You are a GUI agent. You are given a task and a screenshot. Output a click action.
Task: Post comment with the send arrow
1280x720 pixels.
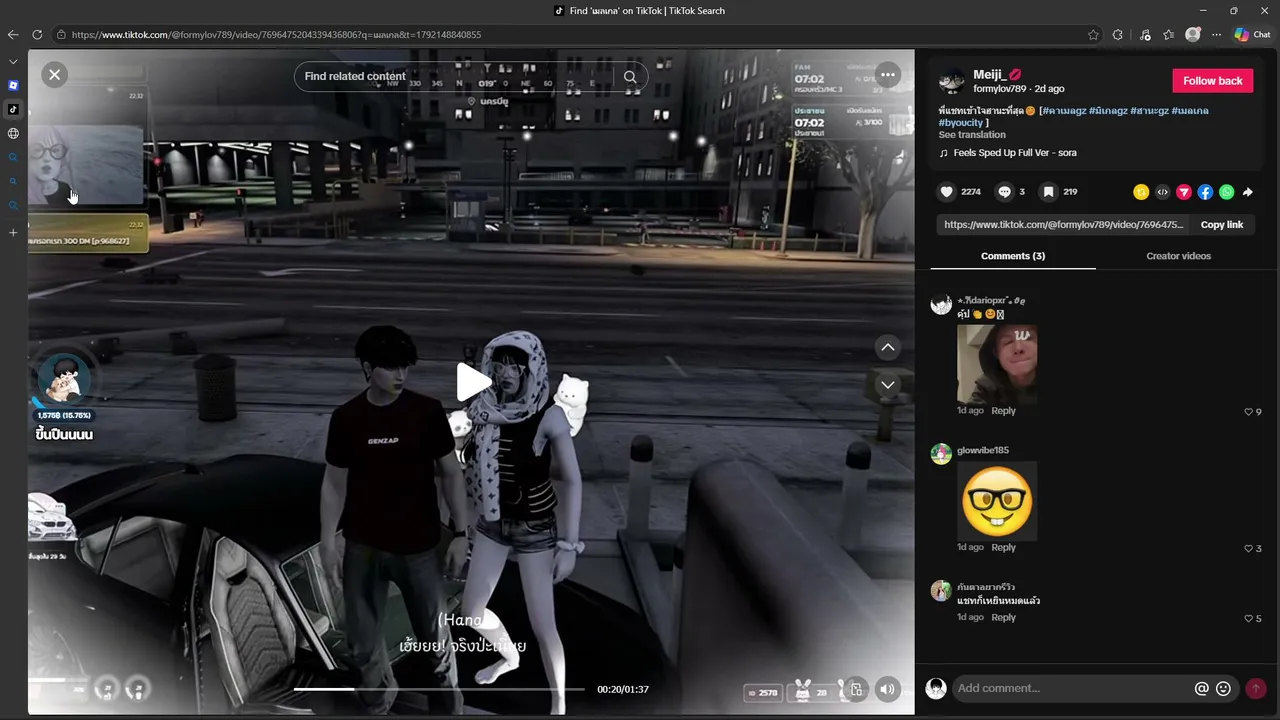click(1256, 688)
